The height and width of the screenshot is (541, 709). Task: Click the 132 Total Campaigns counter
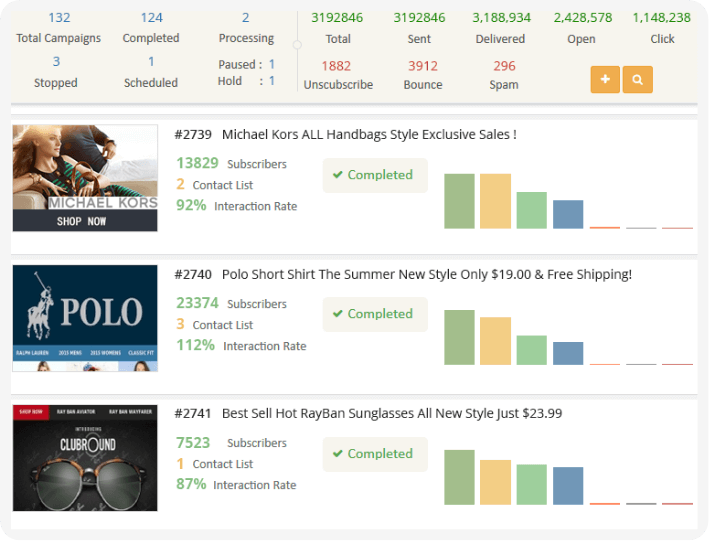point(59,27)
